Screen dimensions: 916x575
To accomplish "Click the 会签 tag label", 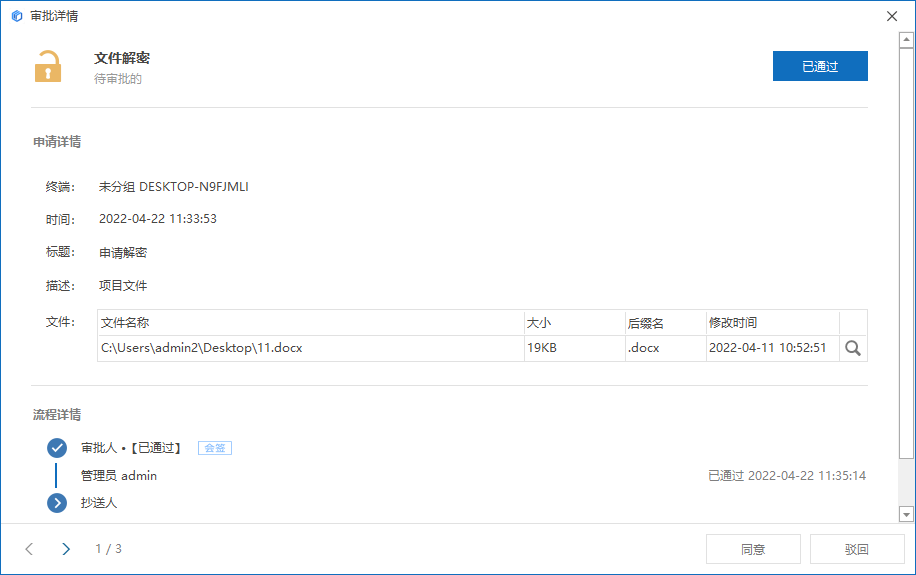I will coord(215,448).
